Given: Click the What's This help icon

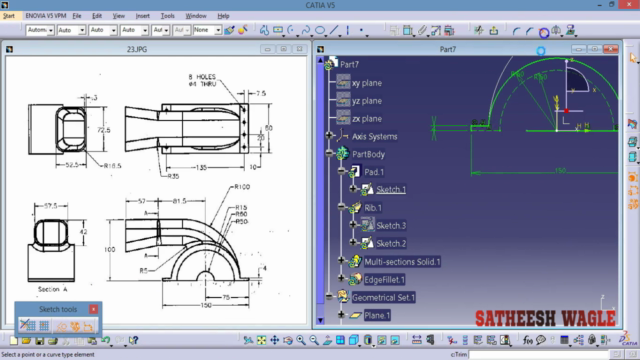Looking at the screenshot, I should (133, 340).
